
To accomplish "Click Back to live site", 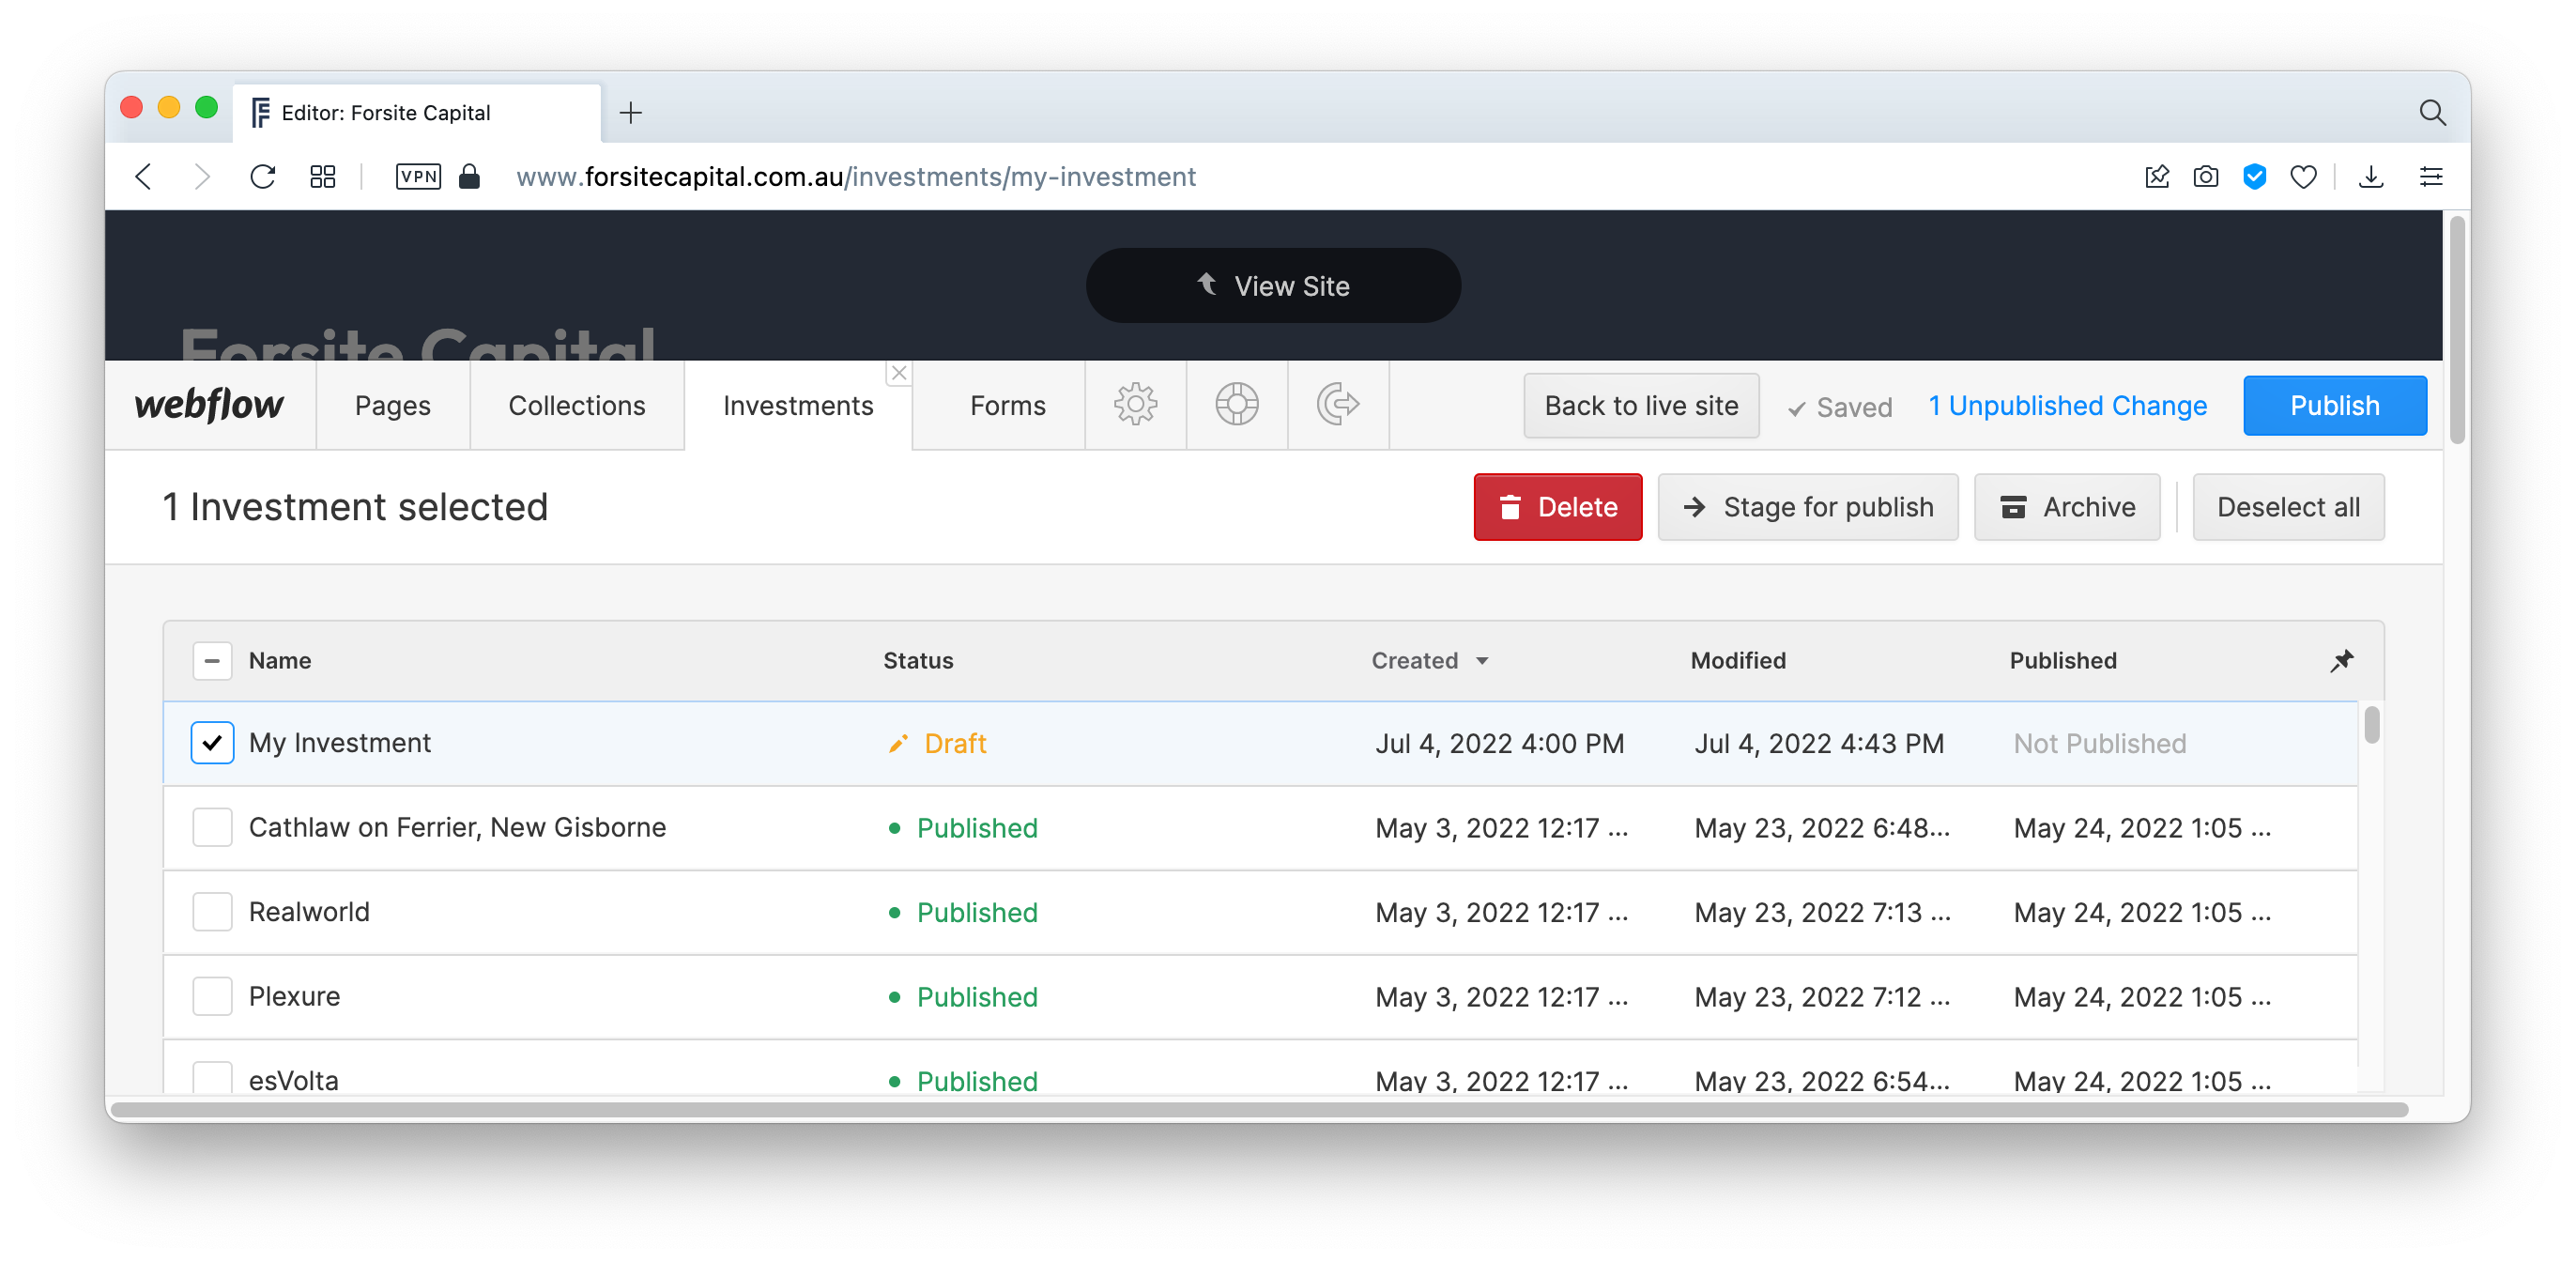I will pyautogui.click(x=1641, y=405).
